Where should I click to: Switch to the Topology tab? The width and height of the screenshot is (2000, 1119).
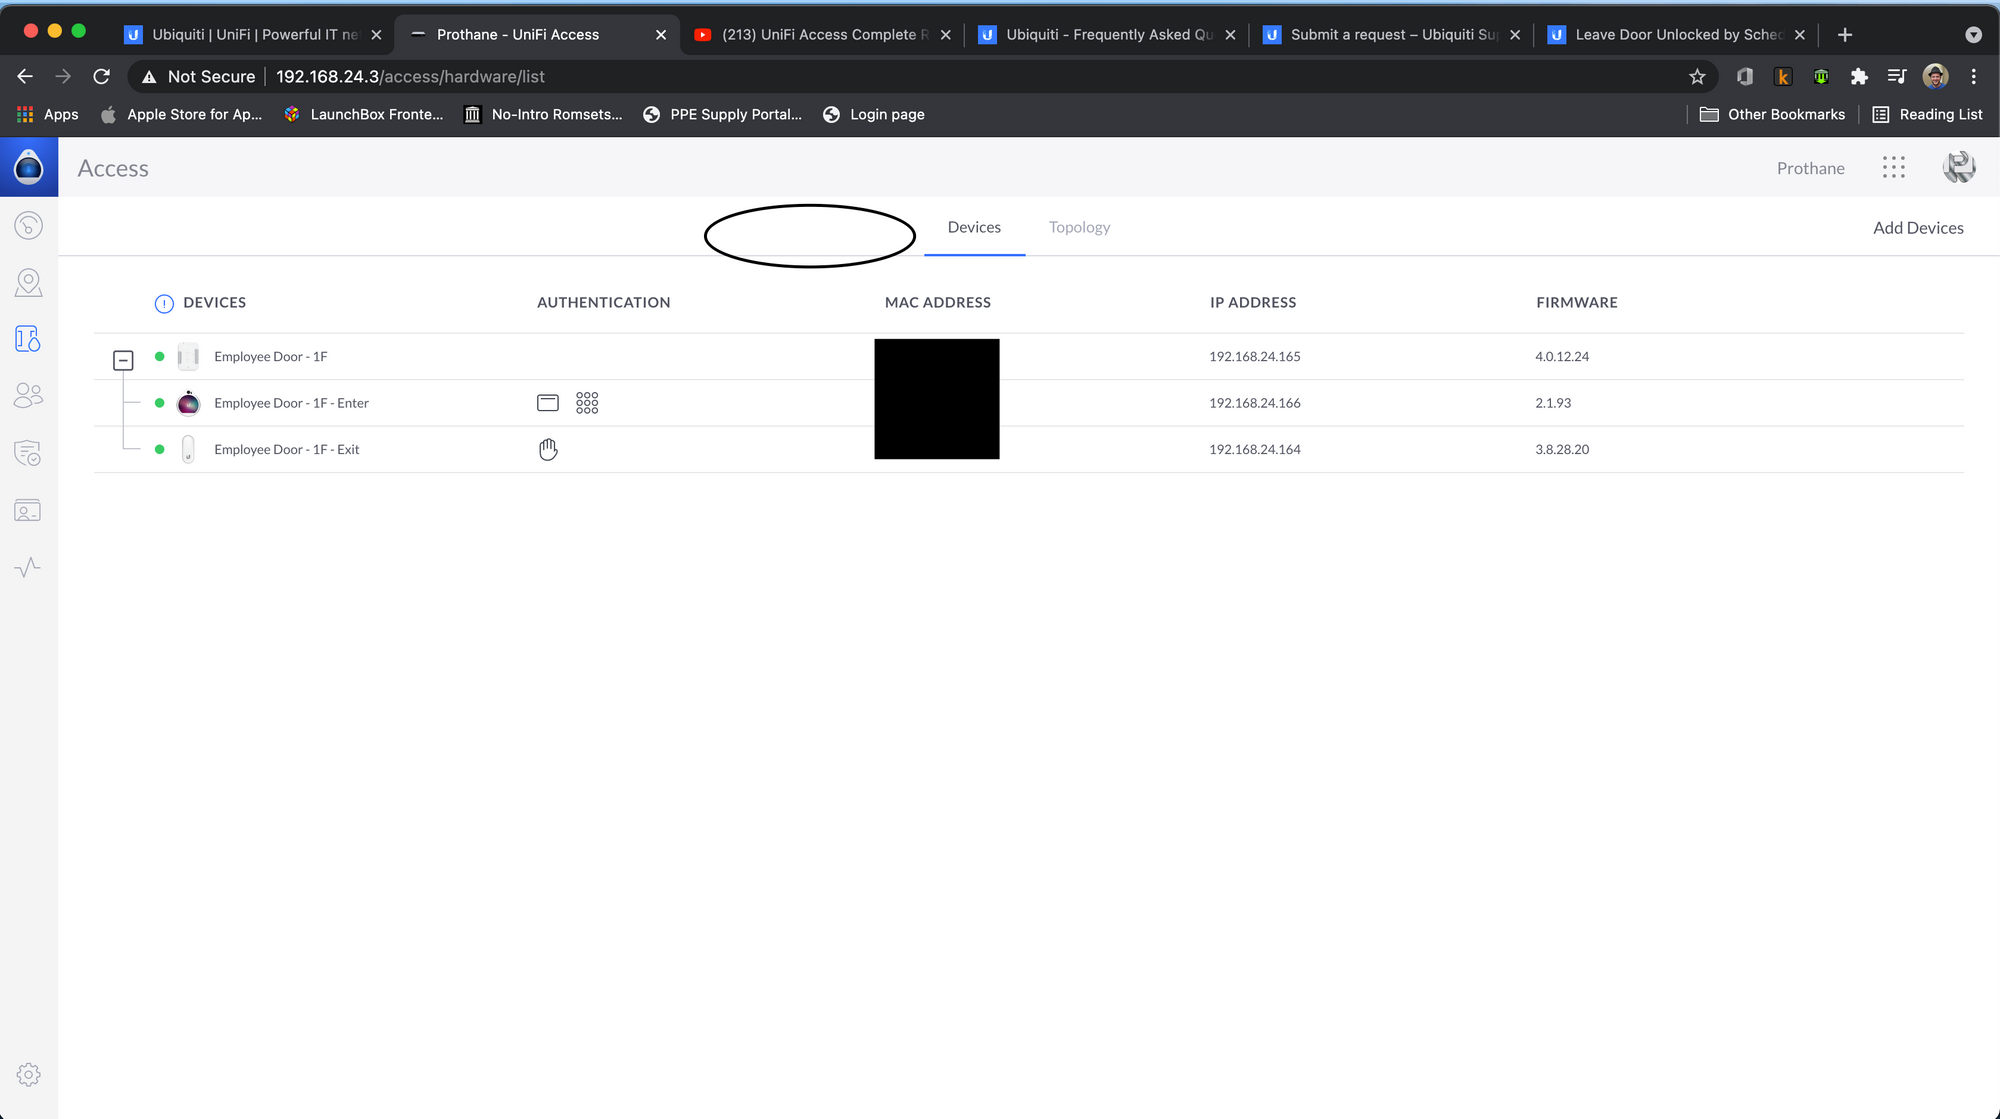(x=1079, y=227)
